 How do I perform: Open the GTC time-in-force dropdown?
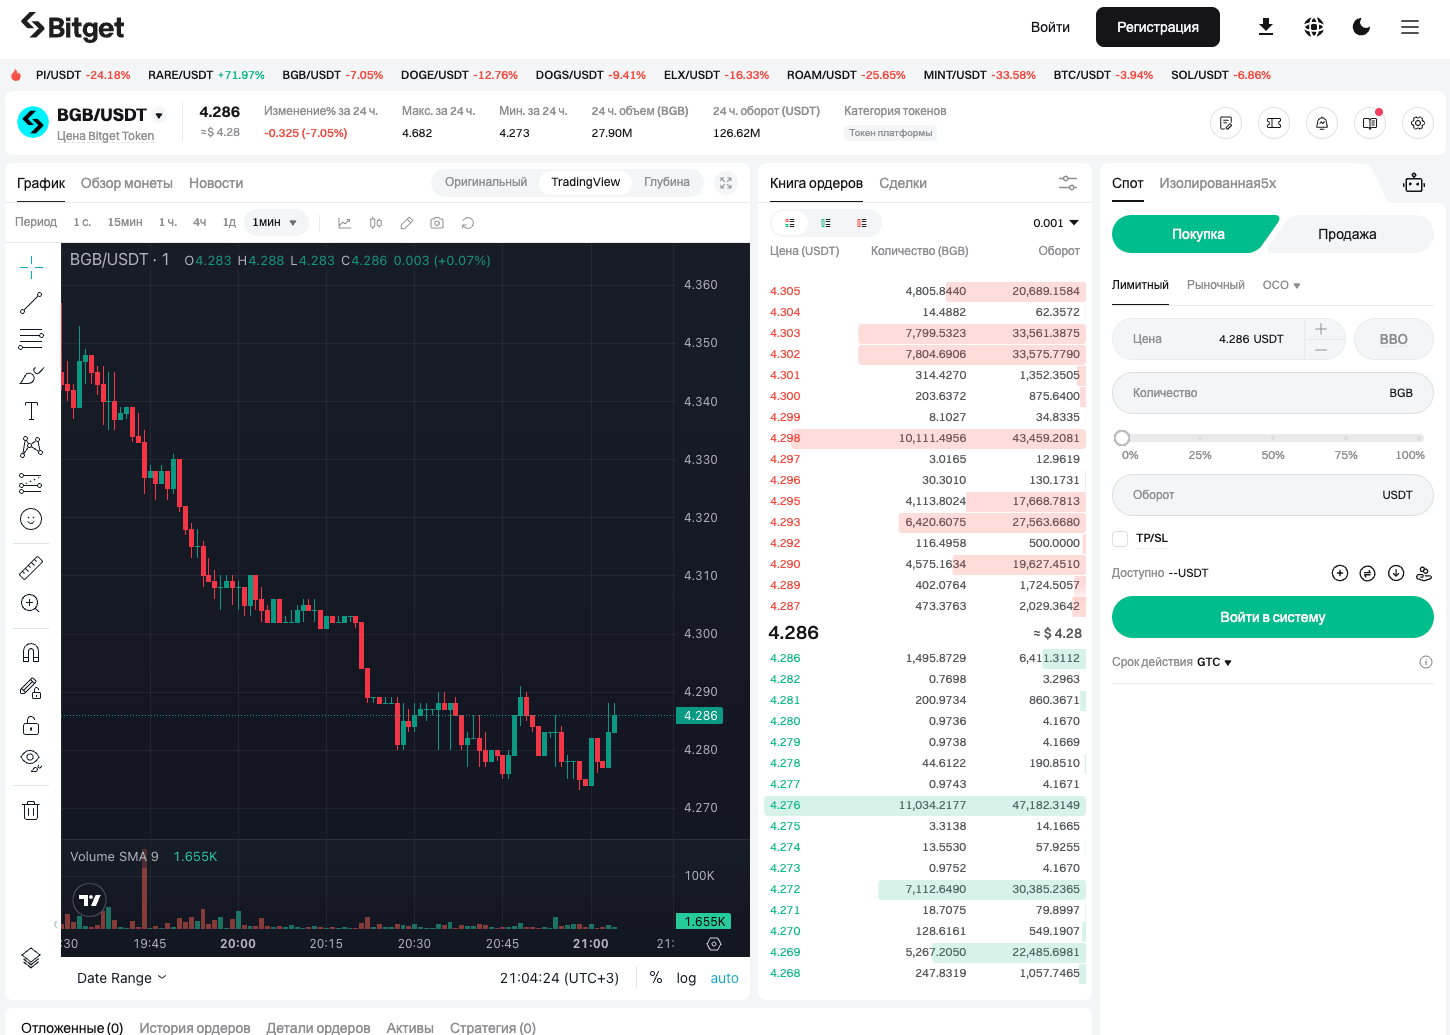1214,662
